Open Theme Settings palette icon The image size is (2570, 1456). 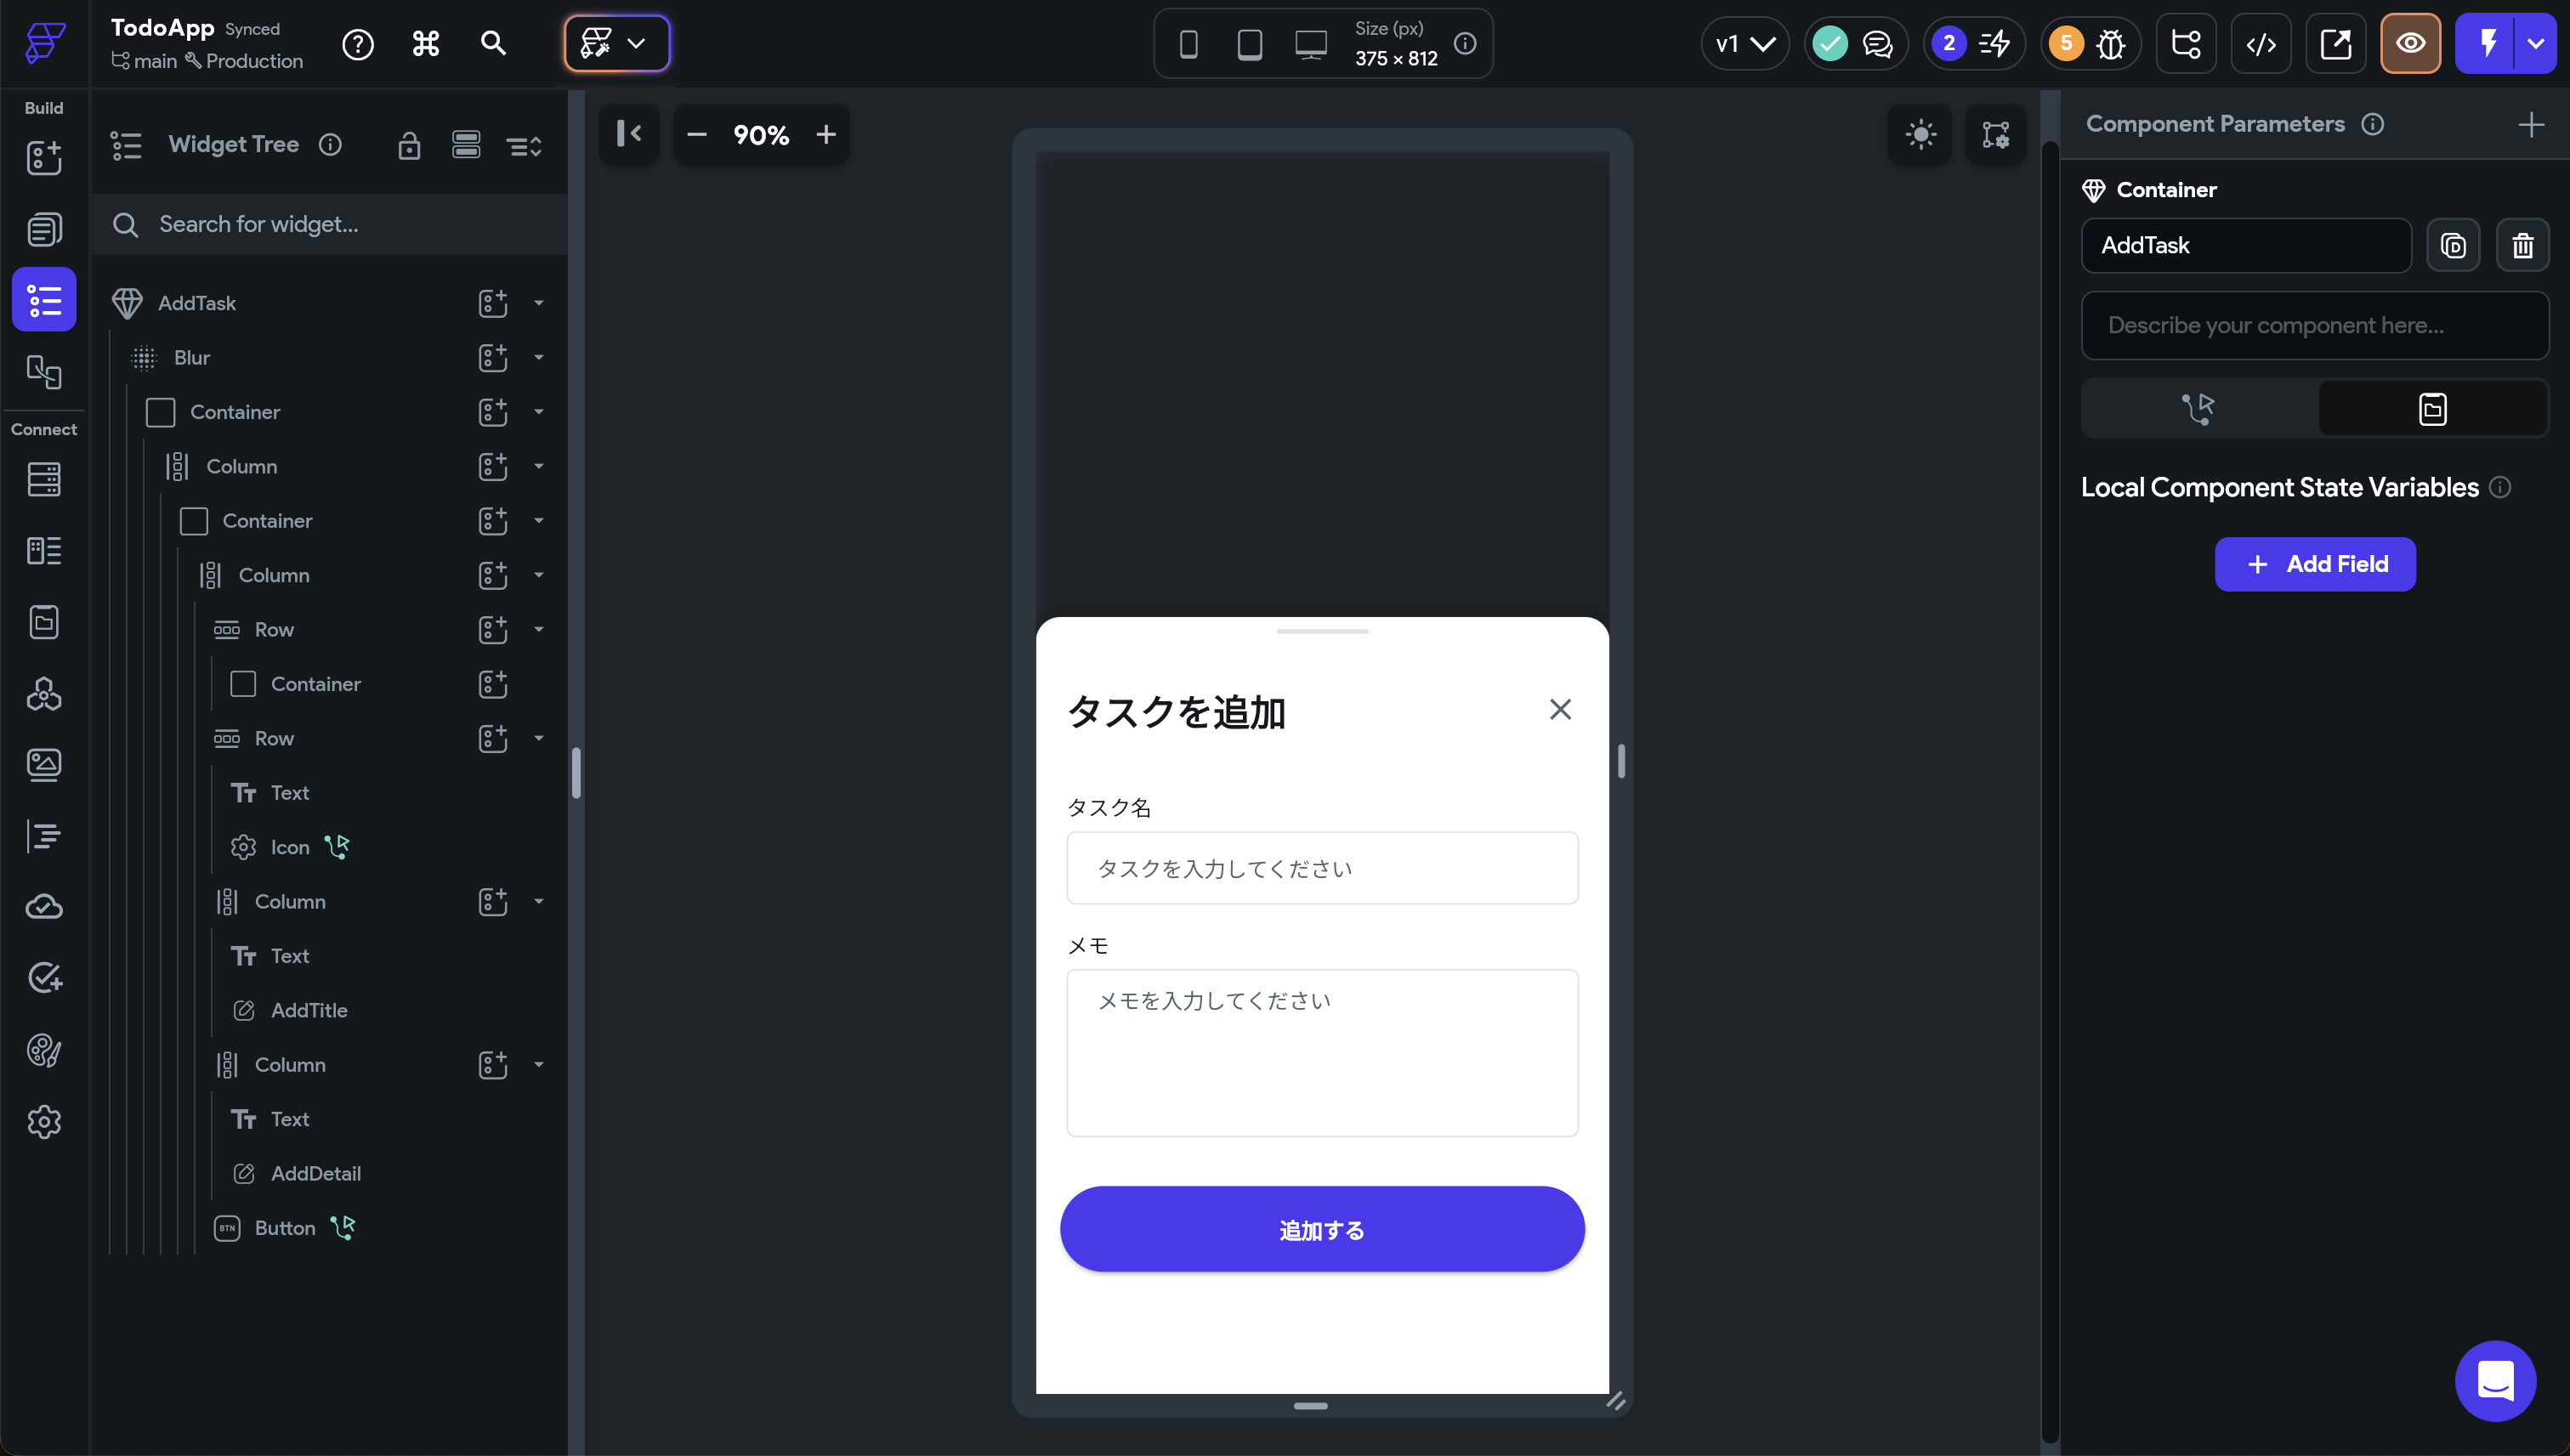44,1050
